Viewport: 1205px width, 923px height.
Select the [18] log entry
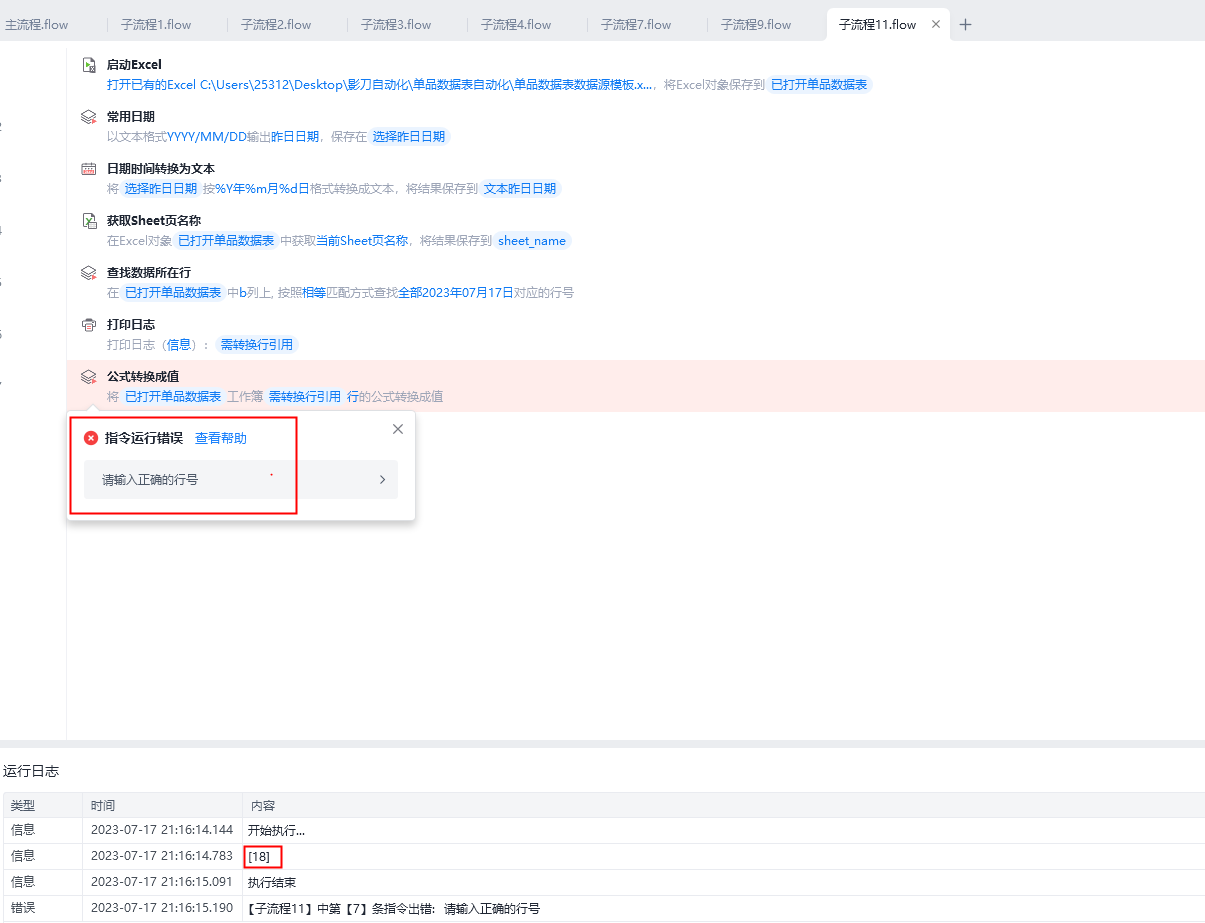pyautogui.click(x=603, y=856)
